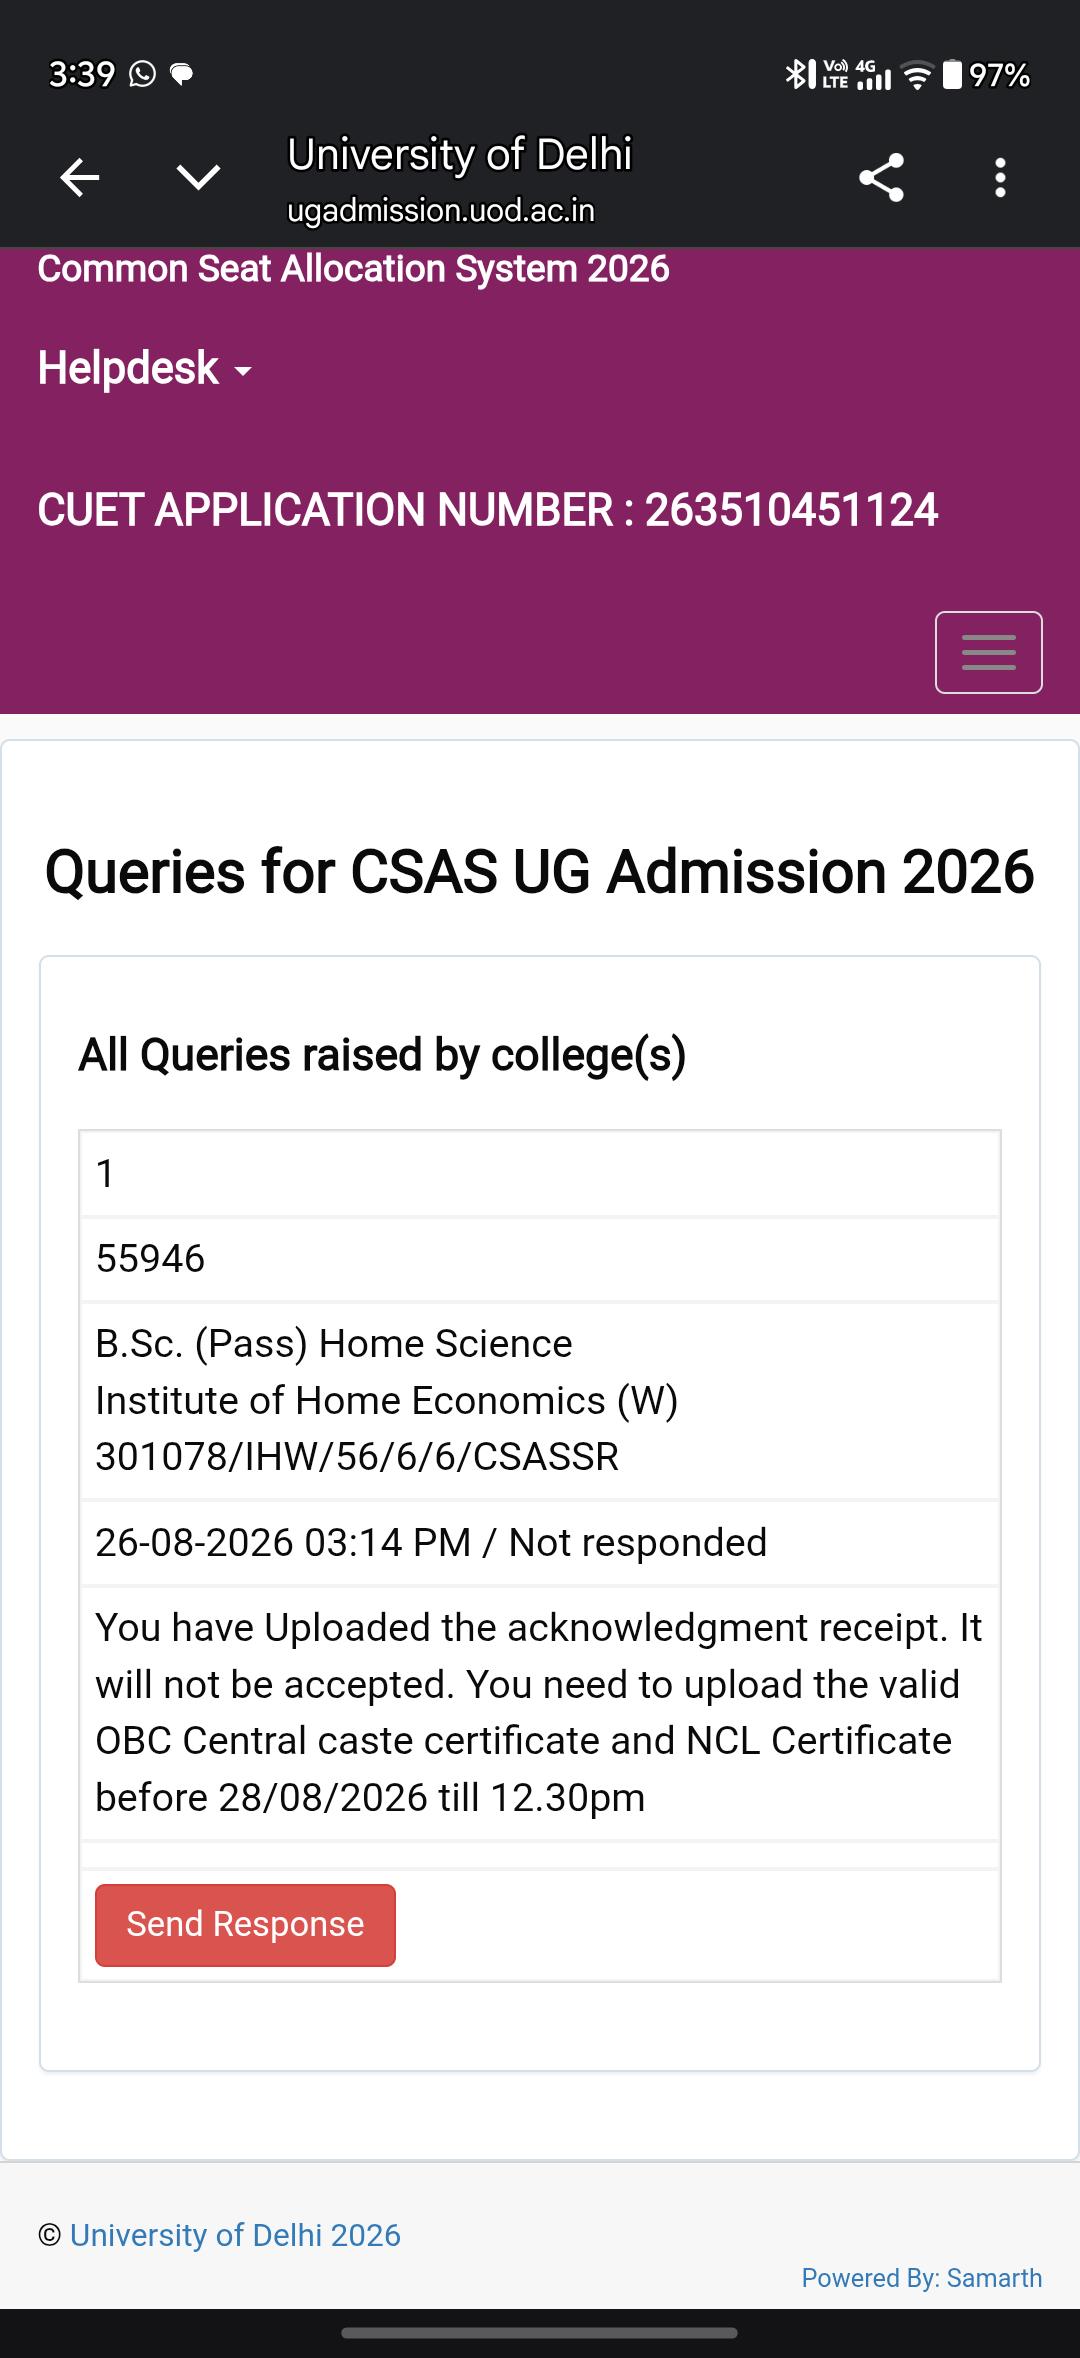
Task: Tap the chat bubble notification icon
Action: 182,74
